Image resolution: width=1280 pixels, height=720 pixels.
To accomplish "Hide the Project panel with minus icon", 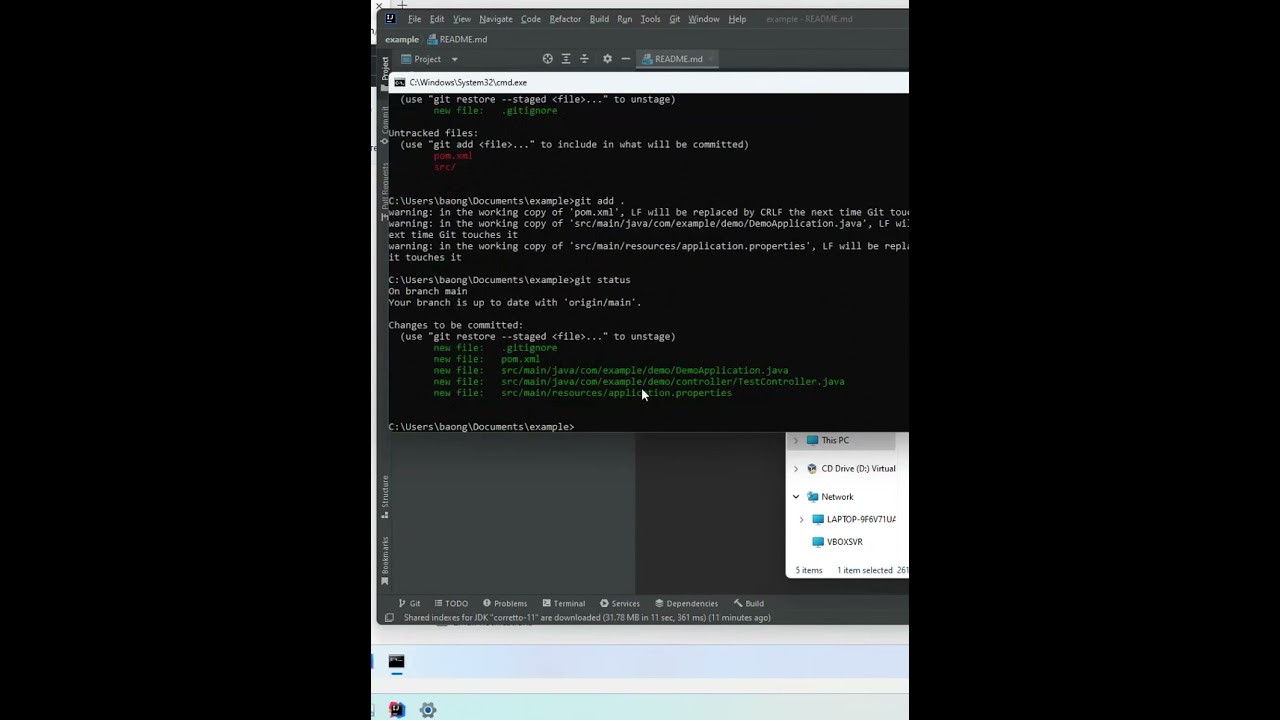I will click(626, 59).
